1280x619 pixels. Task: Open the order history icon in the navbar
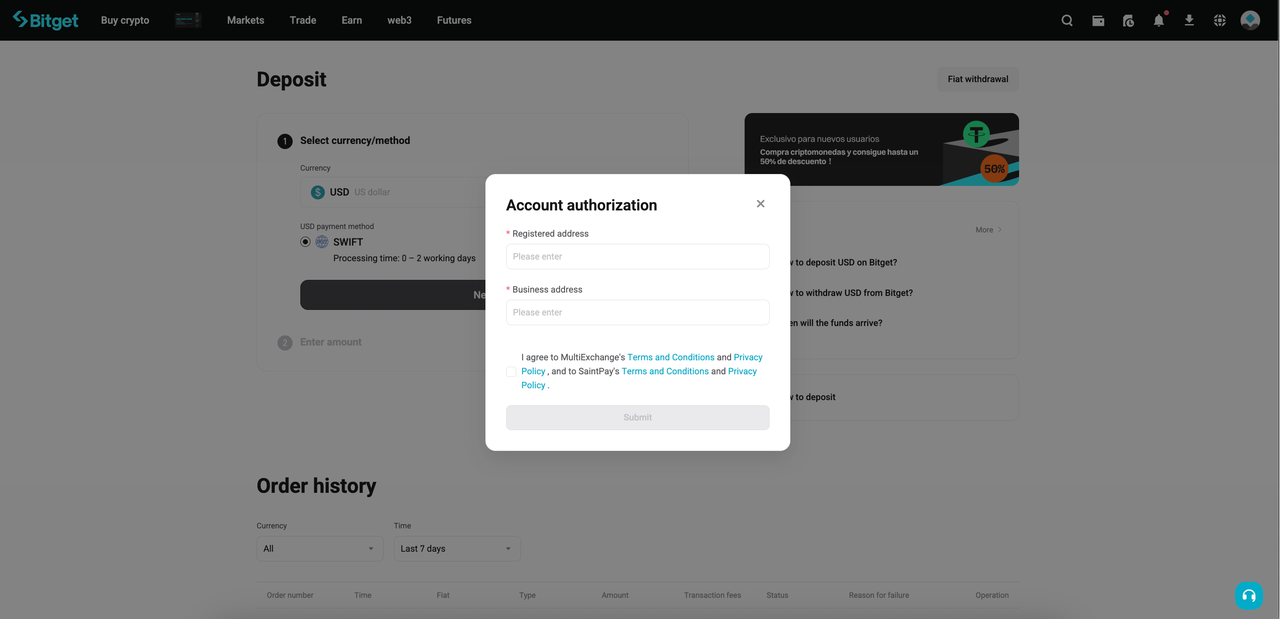[x=1128, y=19]
